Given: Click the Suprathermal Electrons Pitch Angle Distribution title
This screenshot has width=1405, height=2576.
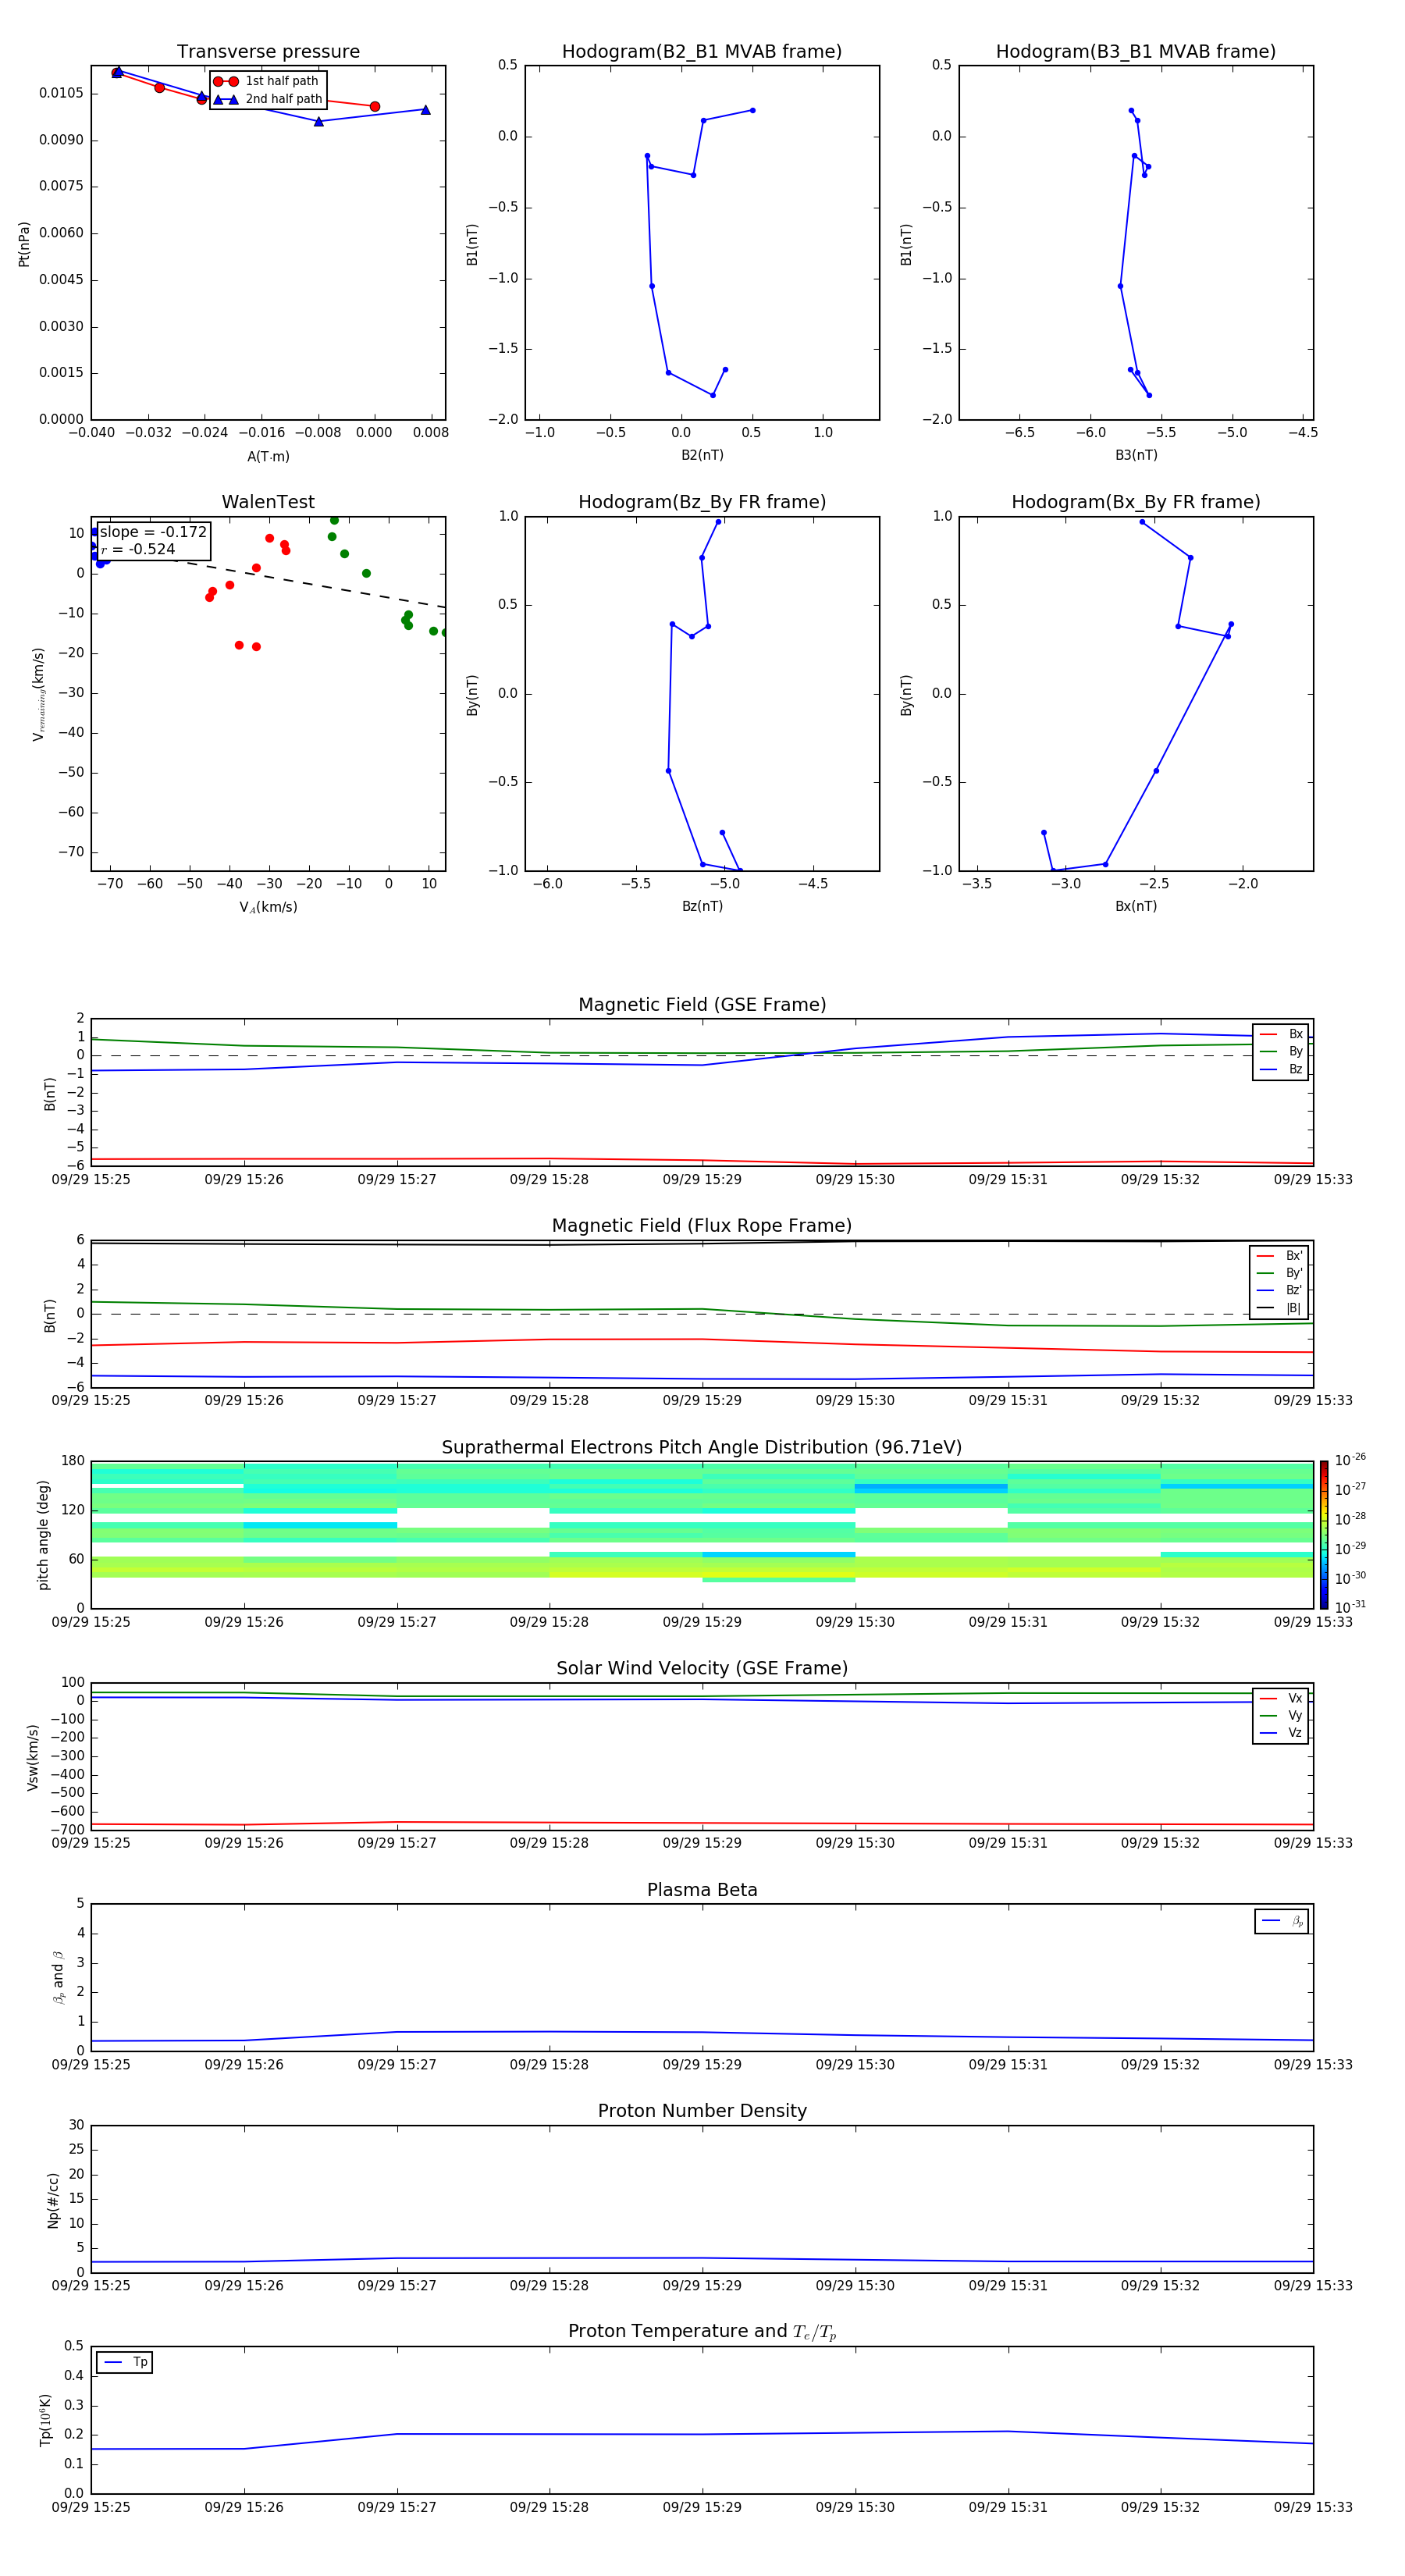Looking at the screenshot, I should [x=702, y=1447].
